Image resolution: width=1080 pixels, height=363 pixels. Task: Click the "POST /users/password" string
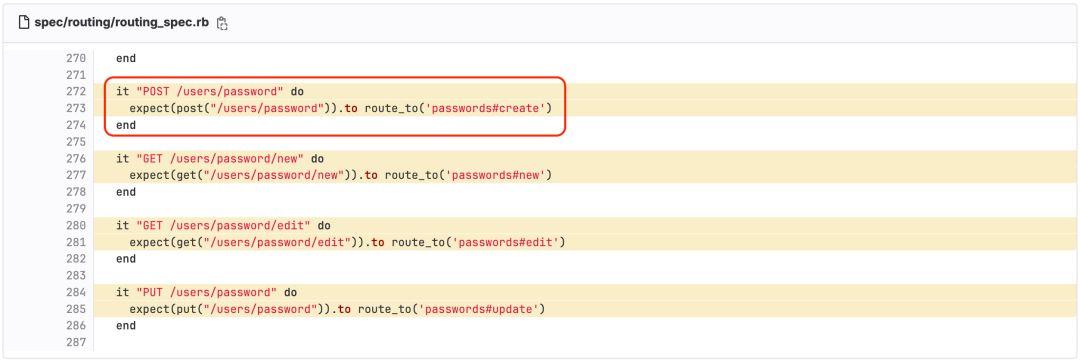click(210, 92)
